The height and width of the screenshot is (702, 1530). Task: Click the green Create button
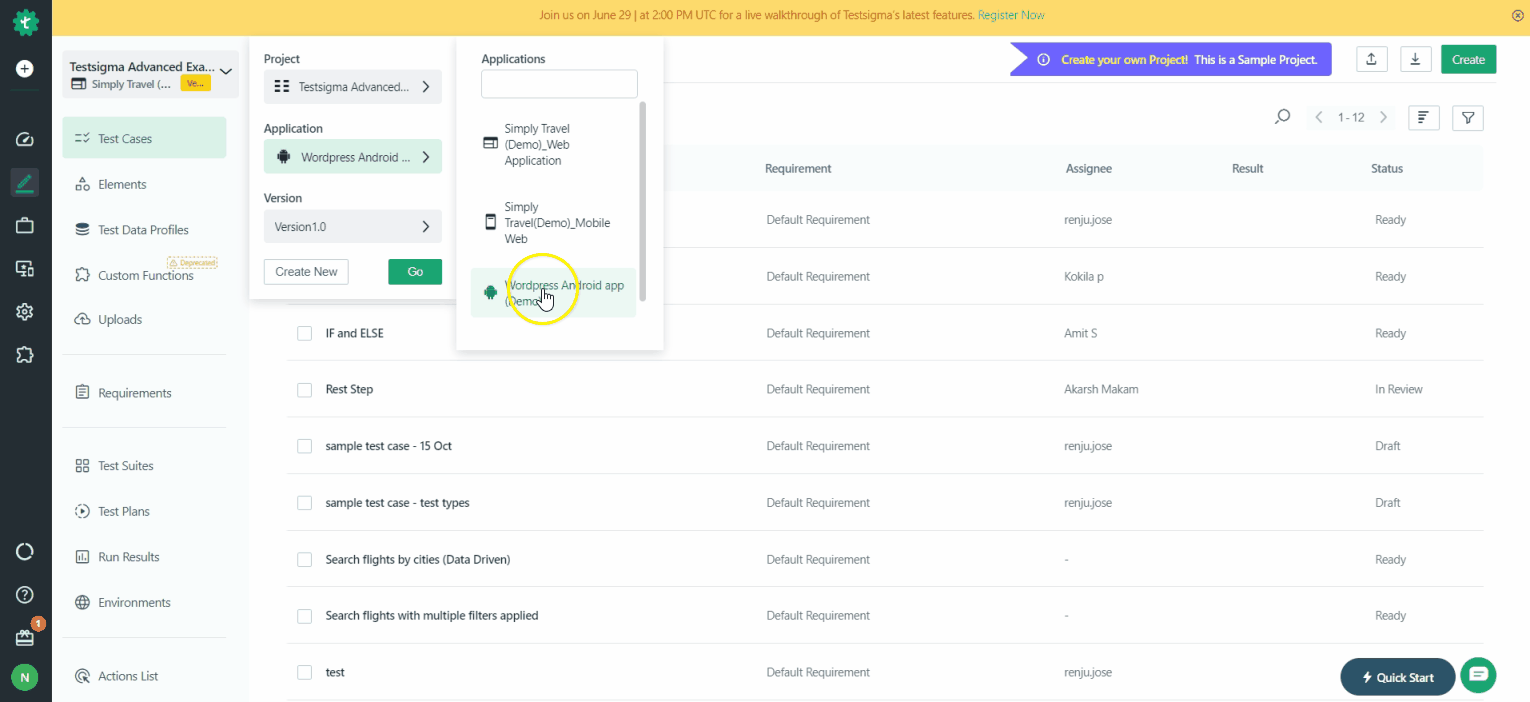pyautogui.click(x=1468, y=60)
